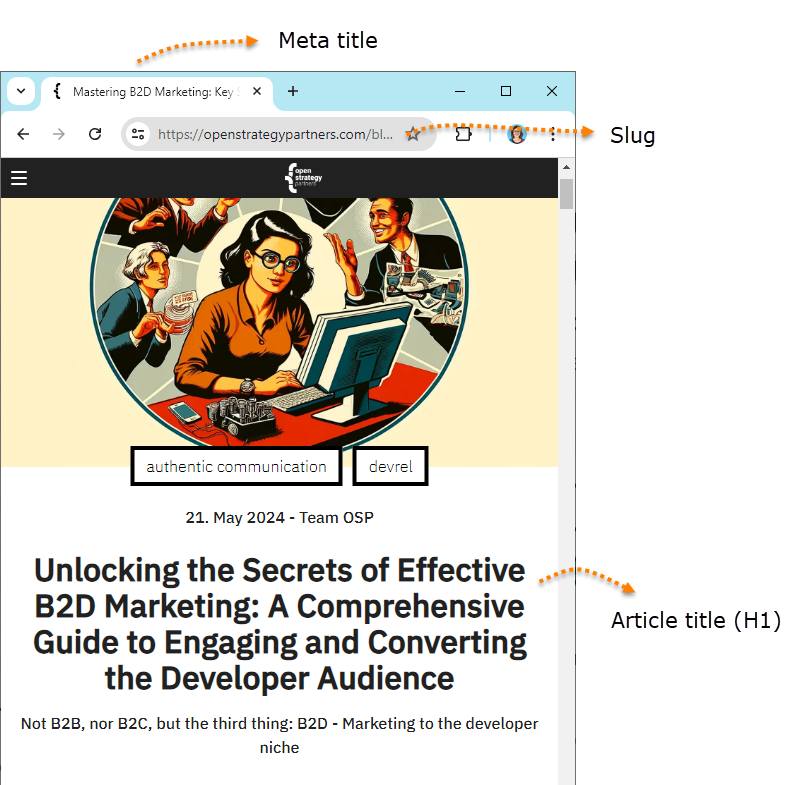This screenshot has width=798, height=785.
Task: Open the tab search chevron dropdown
Action: pos(21,91)
